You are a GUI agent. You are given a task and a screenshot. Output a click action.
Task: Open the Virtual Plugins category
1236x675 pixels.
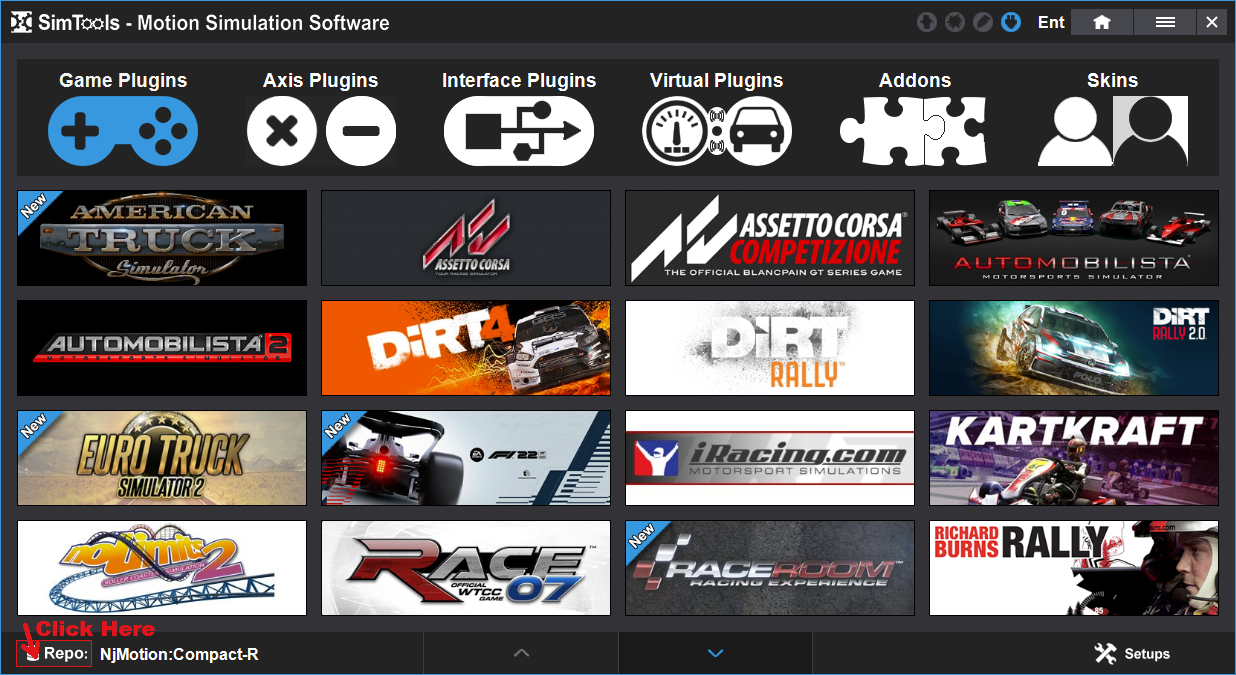(717, 118)
